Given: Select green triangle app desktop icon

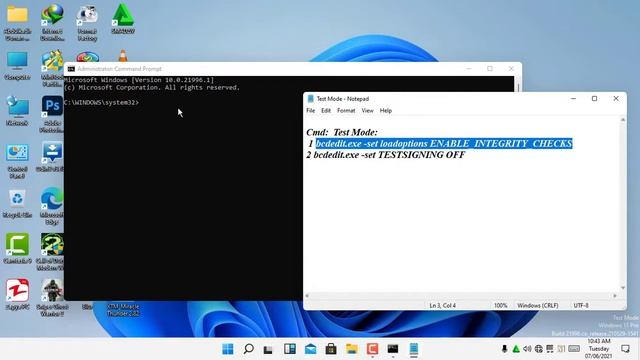Looking at the screenshot, I should 123,19.
